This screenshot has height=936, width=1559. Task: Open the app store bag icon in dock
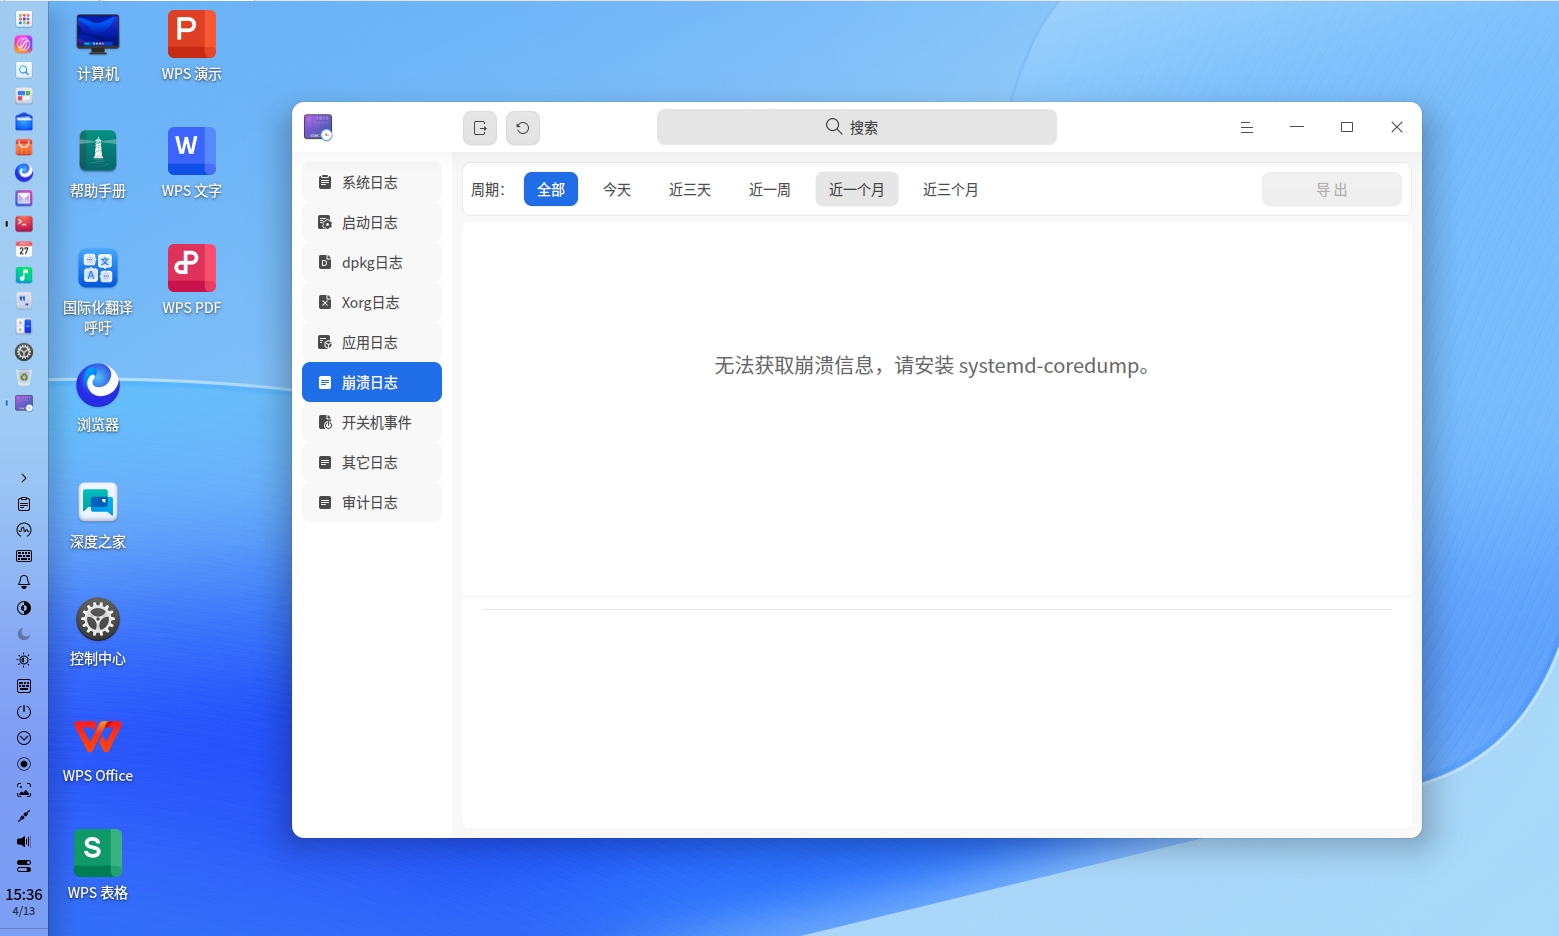24,147
